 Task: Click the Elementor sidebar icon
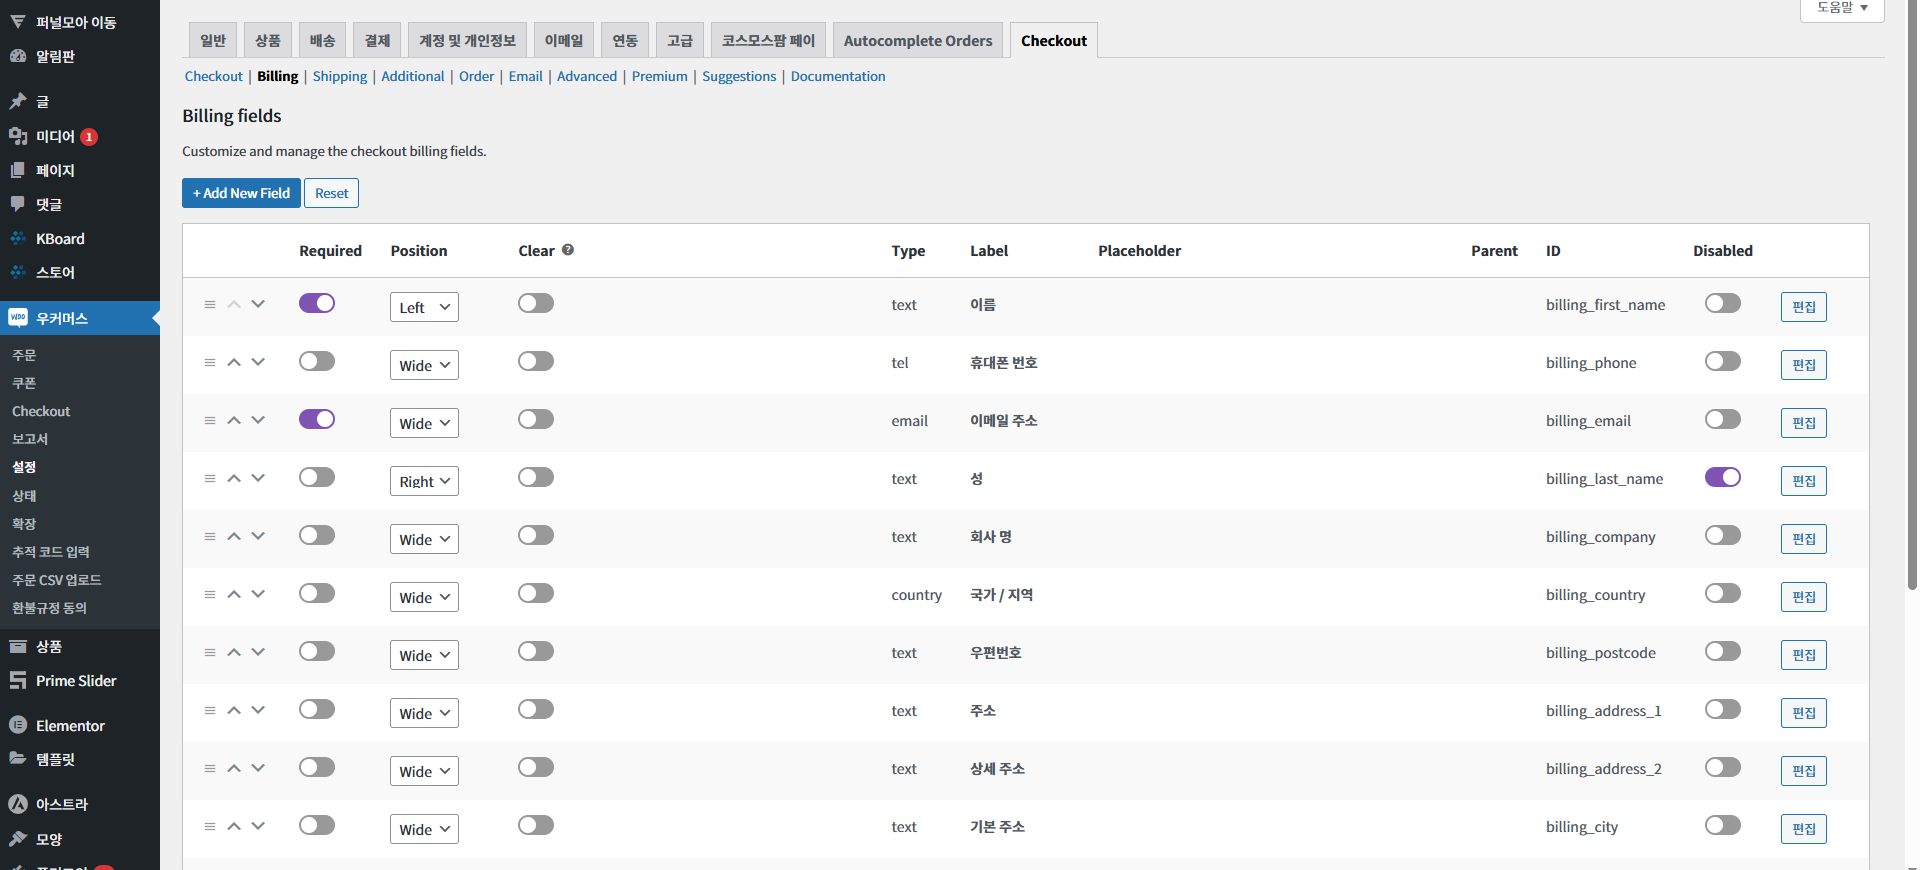[x=18, y=725]
